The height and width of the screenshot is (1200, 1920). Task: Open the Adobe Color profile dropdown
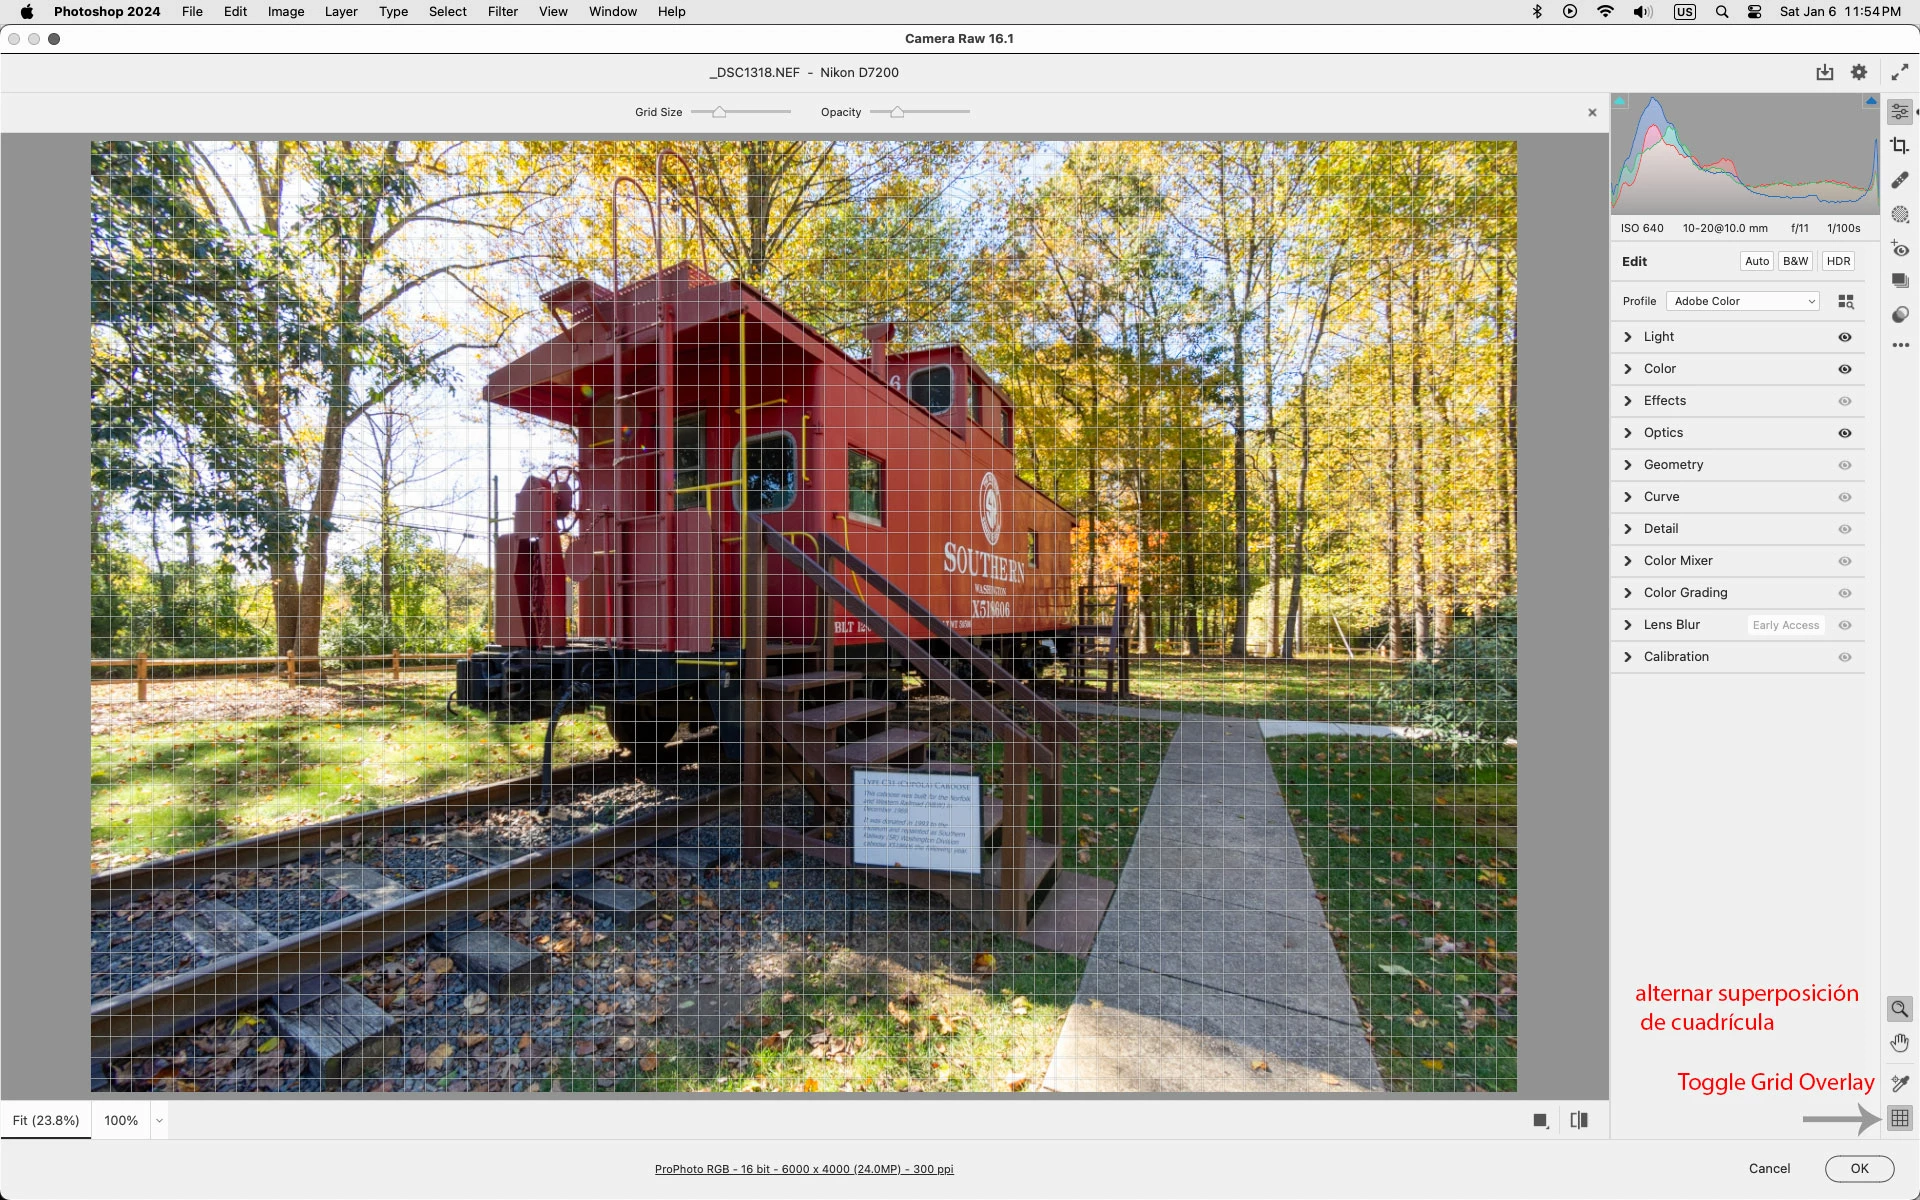[x=1742, y=301]
